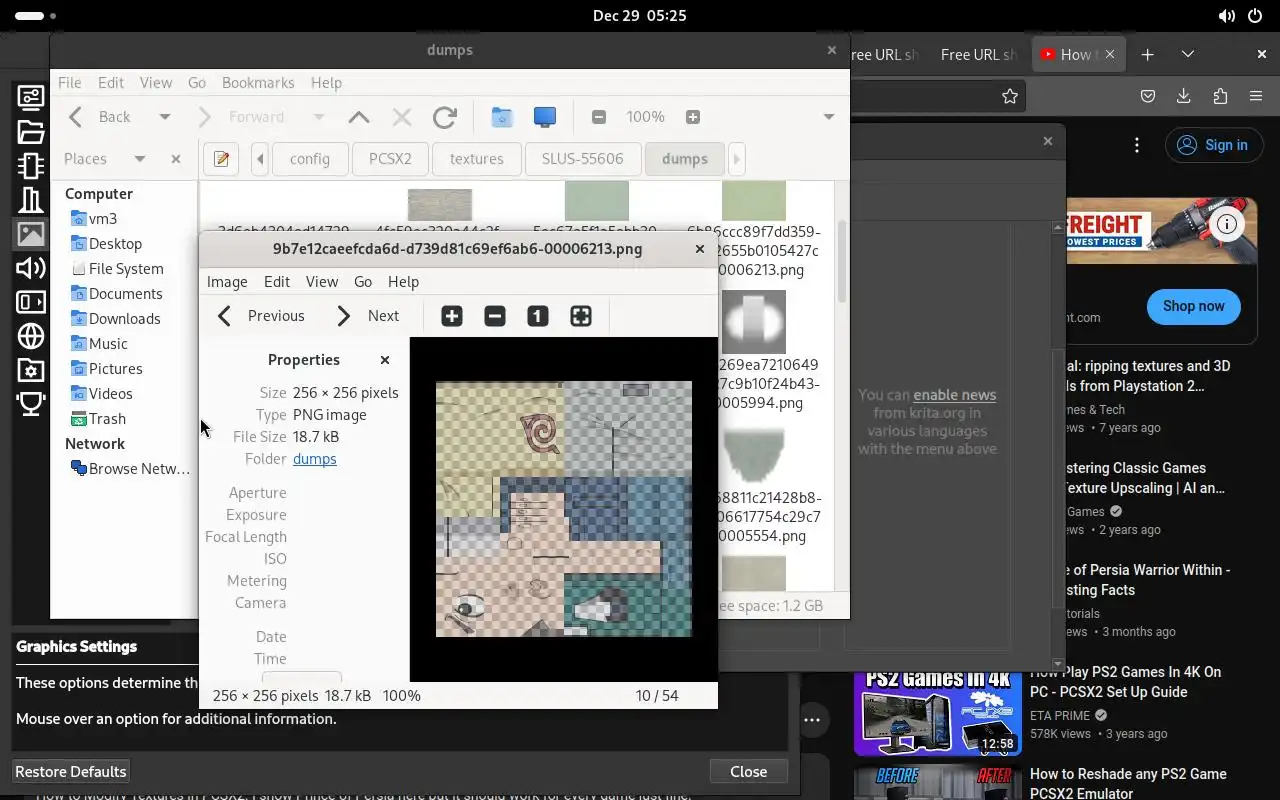Open the viewer's Go menu

(363, 282)
